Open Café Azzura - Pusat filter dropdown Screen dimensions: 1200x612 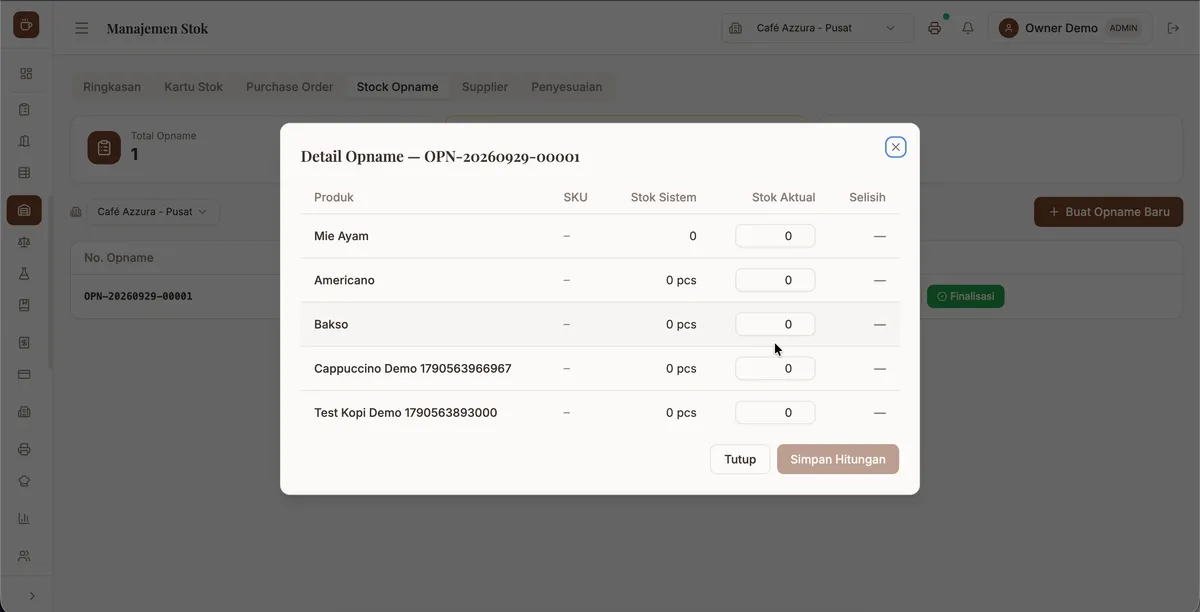152,212
